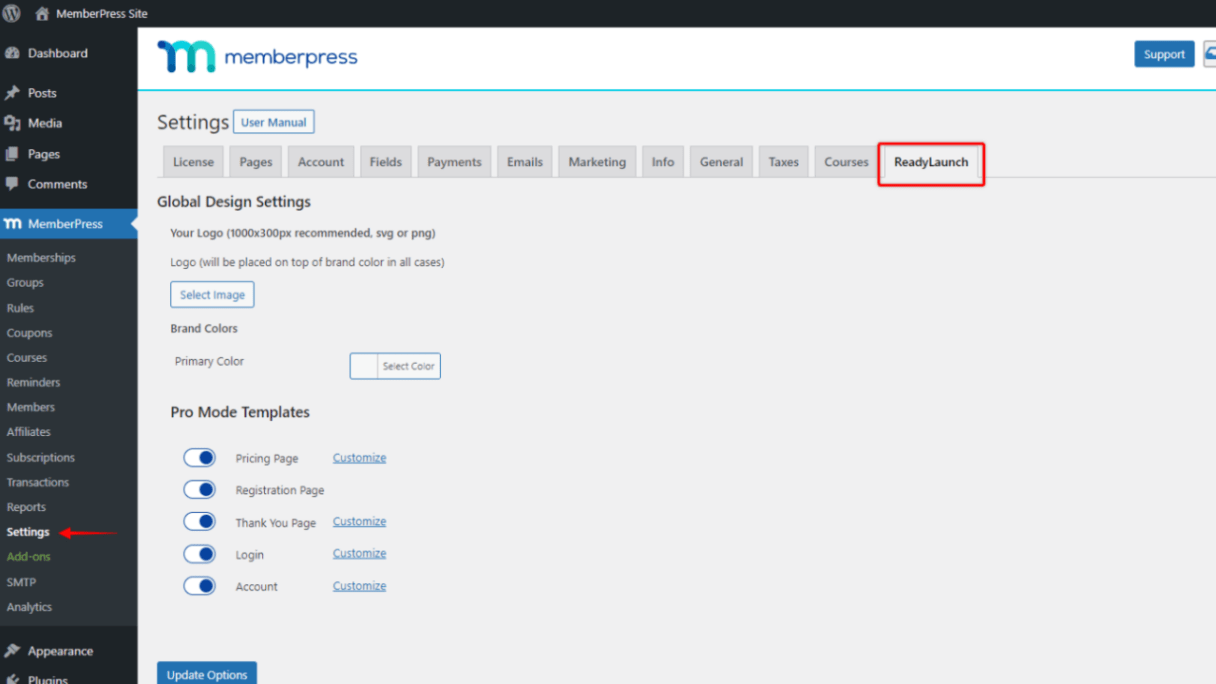Click the home icon beside MemberPress Site
1216x684 pixels.
tap(42, 14)
